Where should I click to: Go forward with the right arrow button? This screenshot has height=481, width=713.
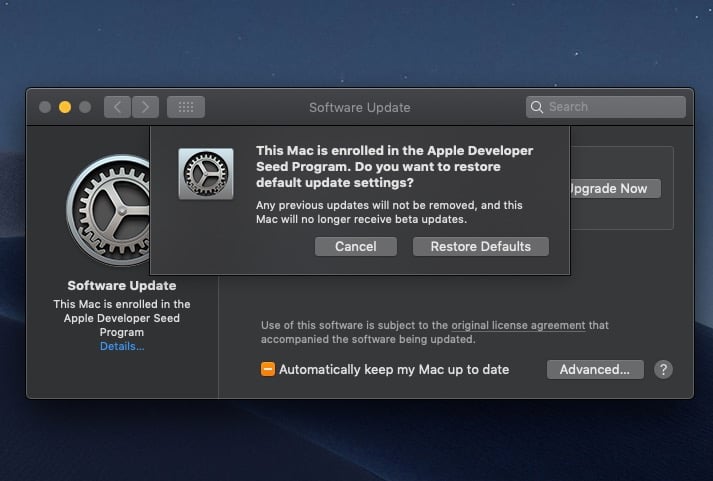146,107
